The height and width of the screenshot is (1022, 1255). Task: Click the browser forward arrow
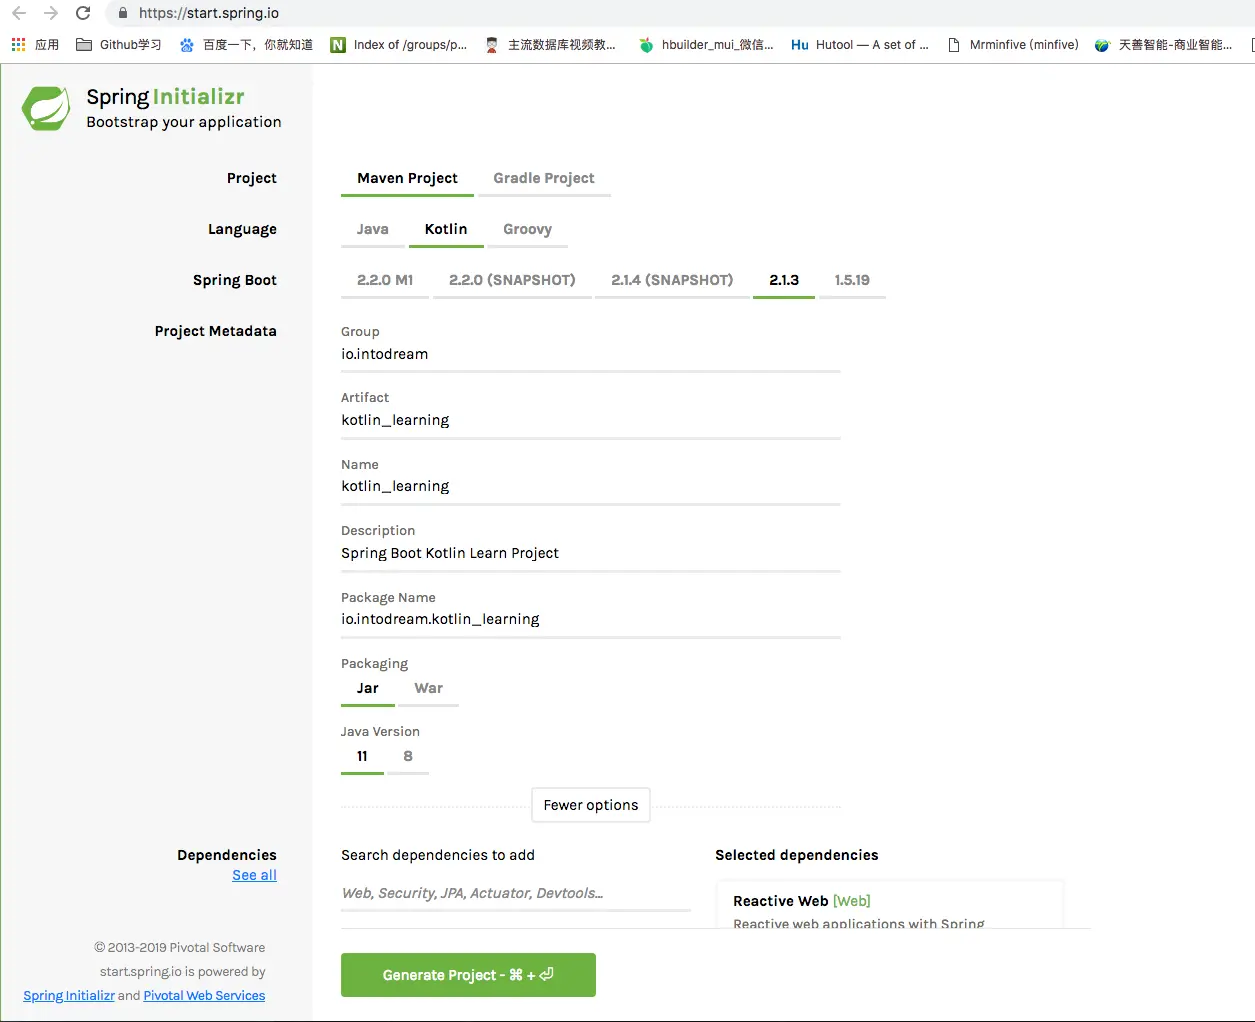(51, 13)
